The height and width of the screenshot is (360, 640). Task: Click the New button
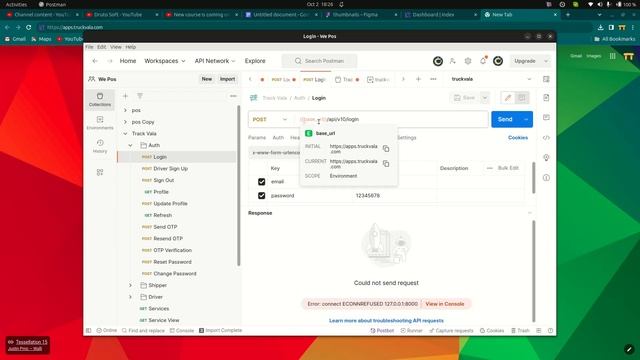pyautogui.click(x=207, y=79)
